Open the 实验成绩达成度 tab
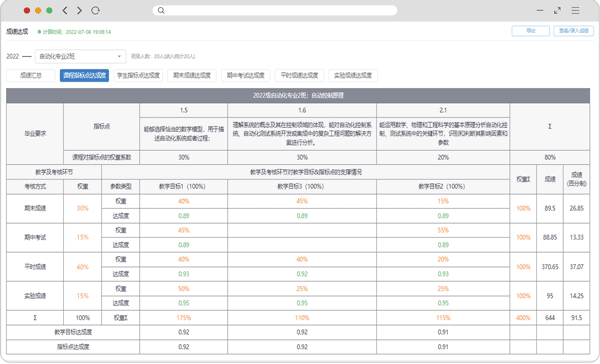Image resolution: width=600 pixels, height=364 pixels. [x=353, y=75]
